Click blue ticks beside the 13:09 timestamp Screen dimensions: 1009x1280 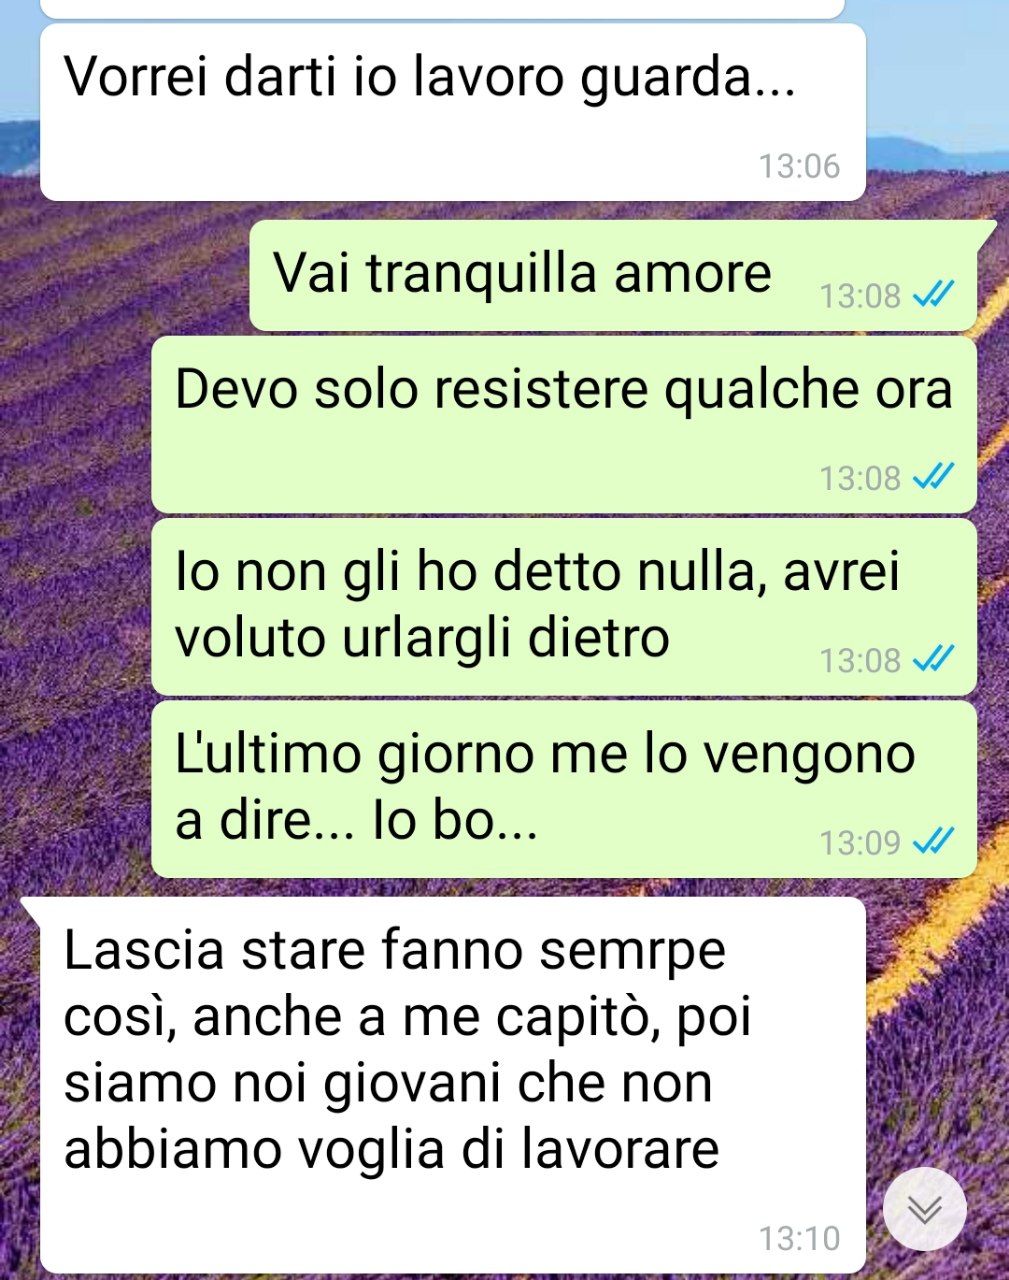tap(934, 842)
